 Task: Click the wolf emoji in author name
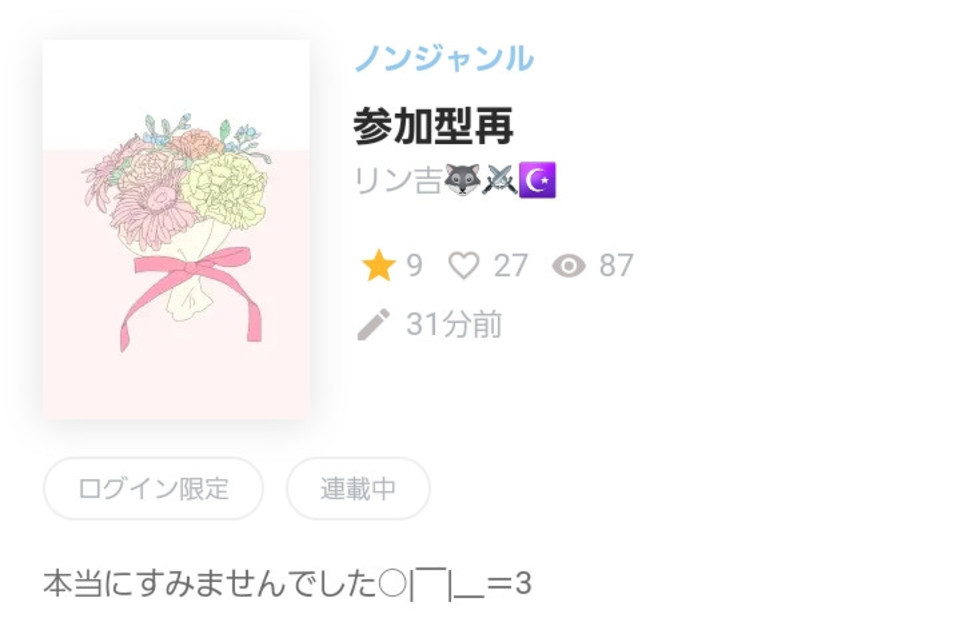pyautogui.click(x=462, y=180)
